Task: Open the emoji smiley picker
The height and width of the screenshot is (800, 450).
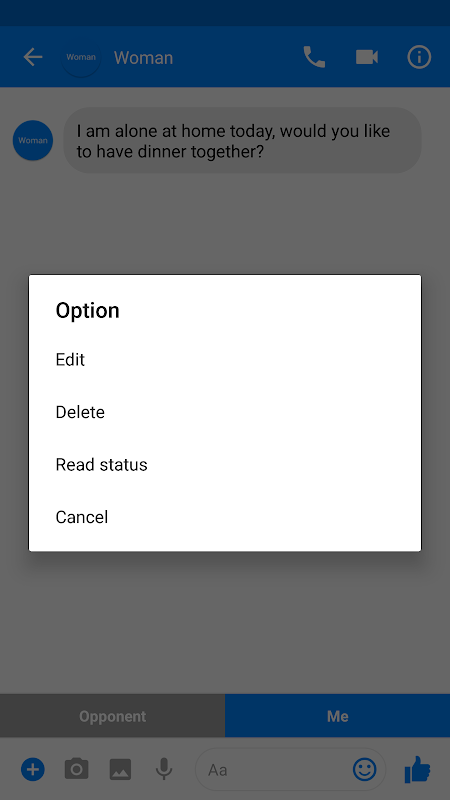Action: [365, 769]
